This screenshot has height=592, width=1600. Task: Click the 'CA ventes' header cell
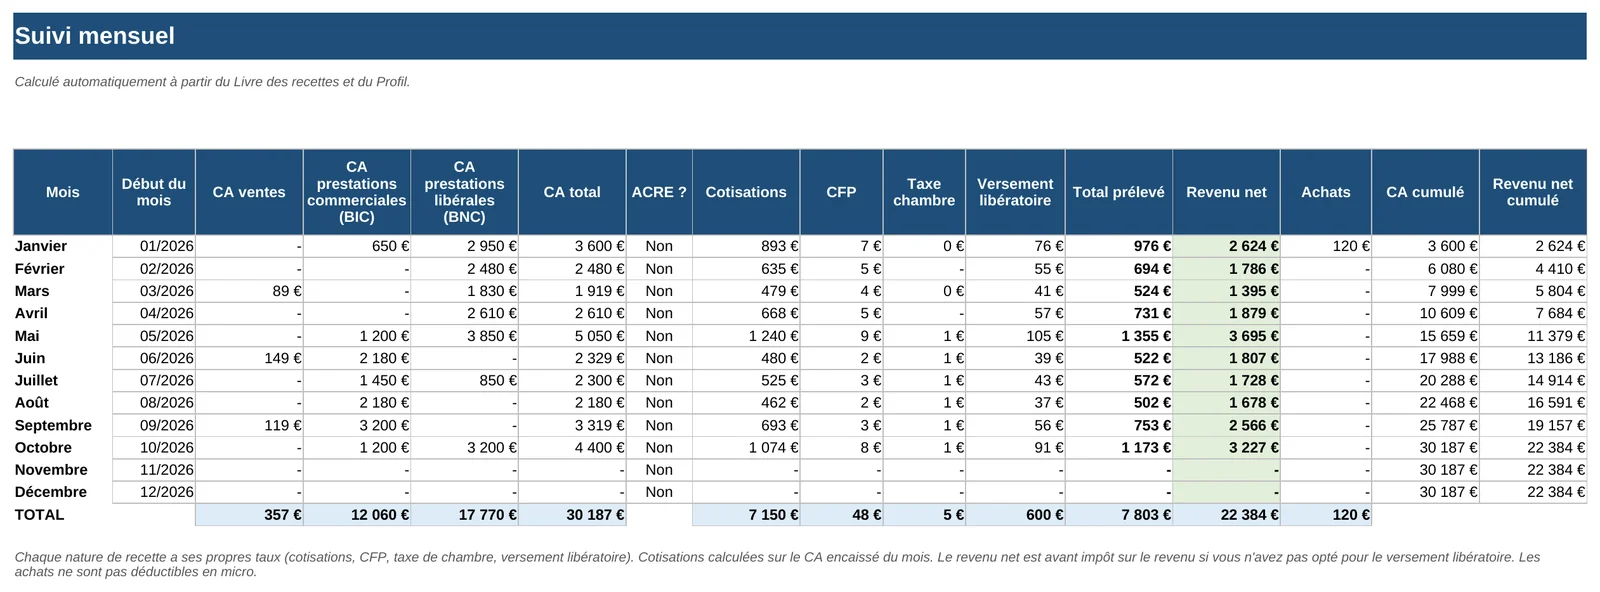point(249,192)
